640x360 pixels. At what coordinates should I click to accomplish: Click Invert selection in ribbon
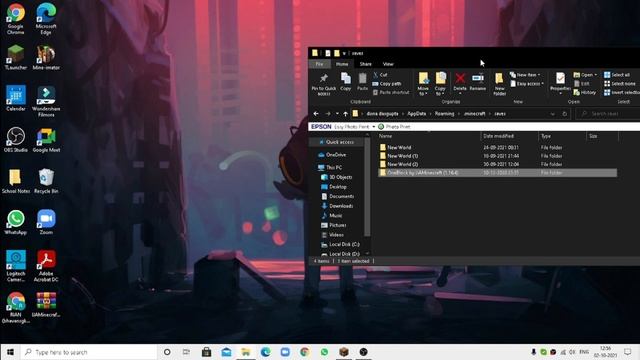622,93
